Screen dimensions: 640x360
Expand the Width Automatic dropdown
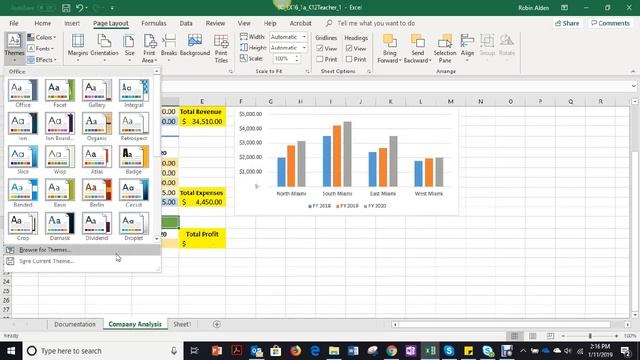[304, 37]
